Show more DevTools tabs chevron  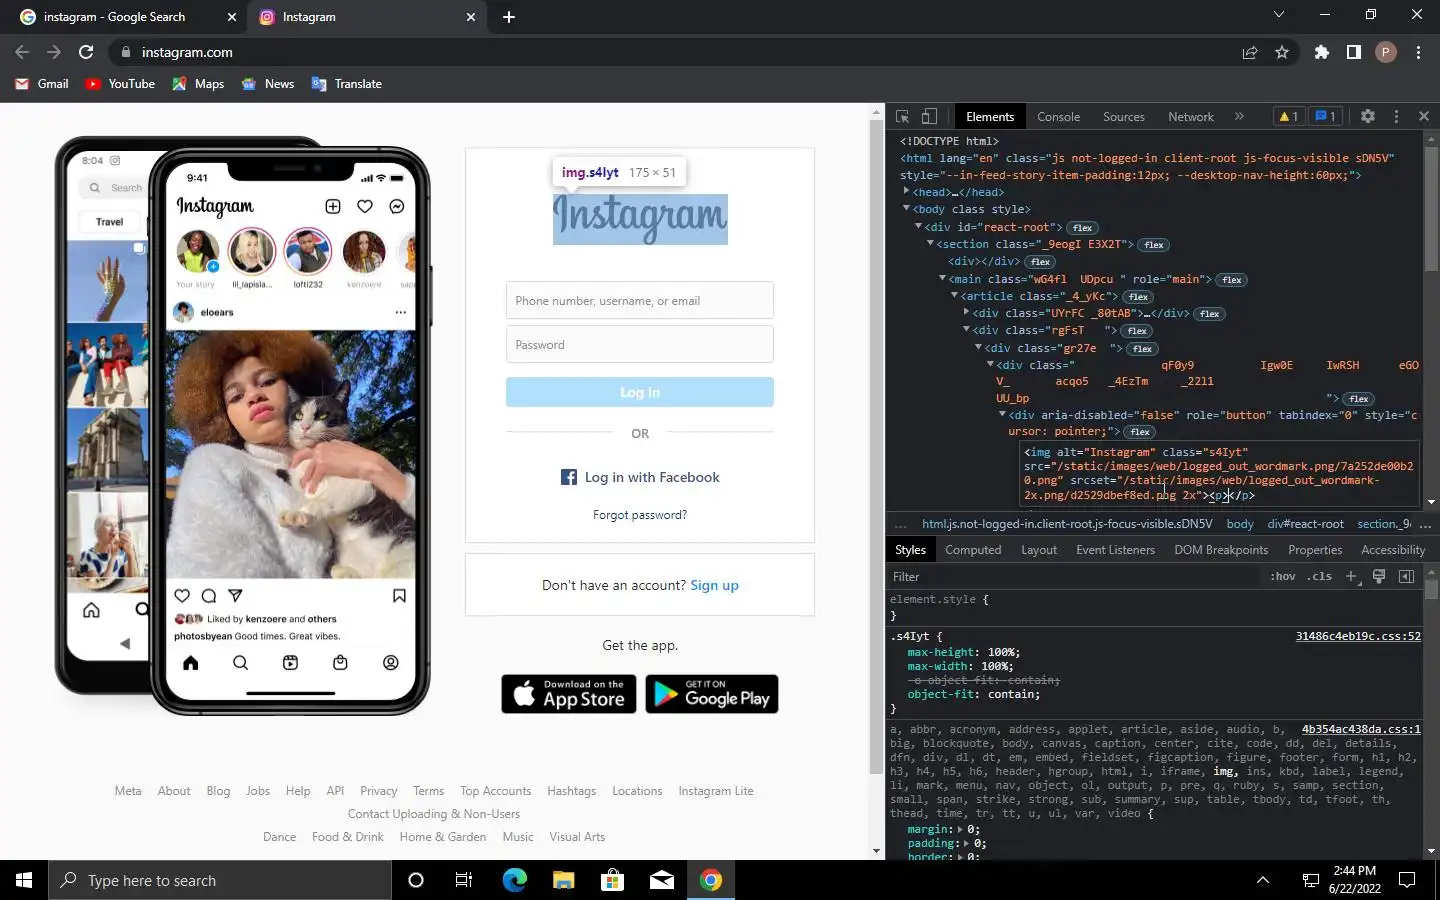(x=1239, y=116)
